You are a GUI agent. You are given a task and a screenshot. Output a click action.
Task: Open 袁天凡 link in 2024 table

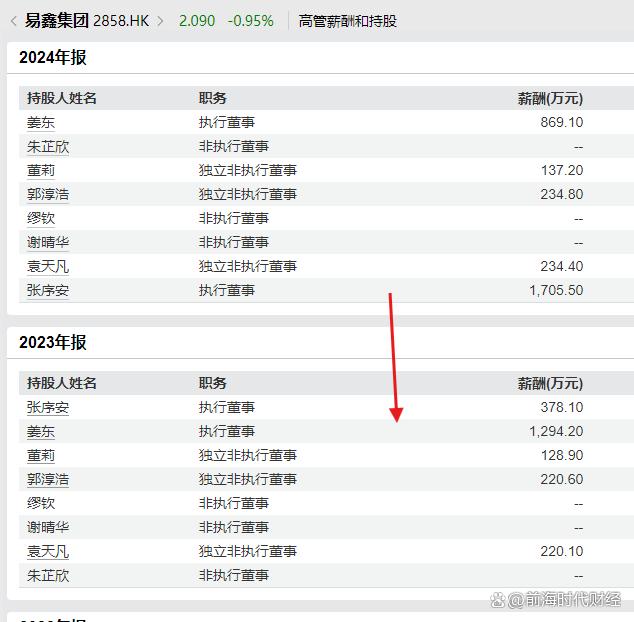point(48,267)
